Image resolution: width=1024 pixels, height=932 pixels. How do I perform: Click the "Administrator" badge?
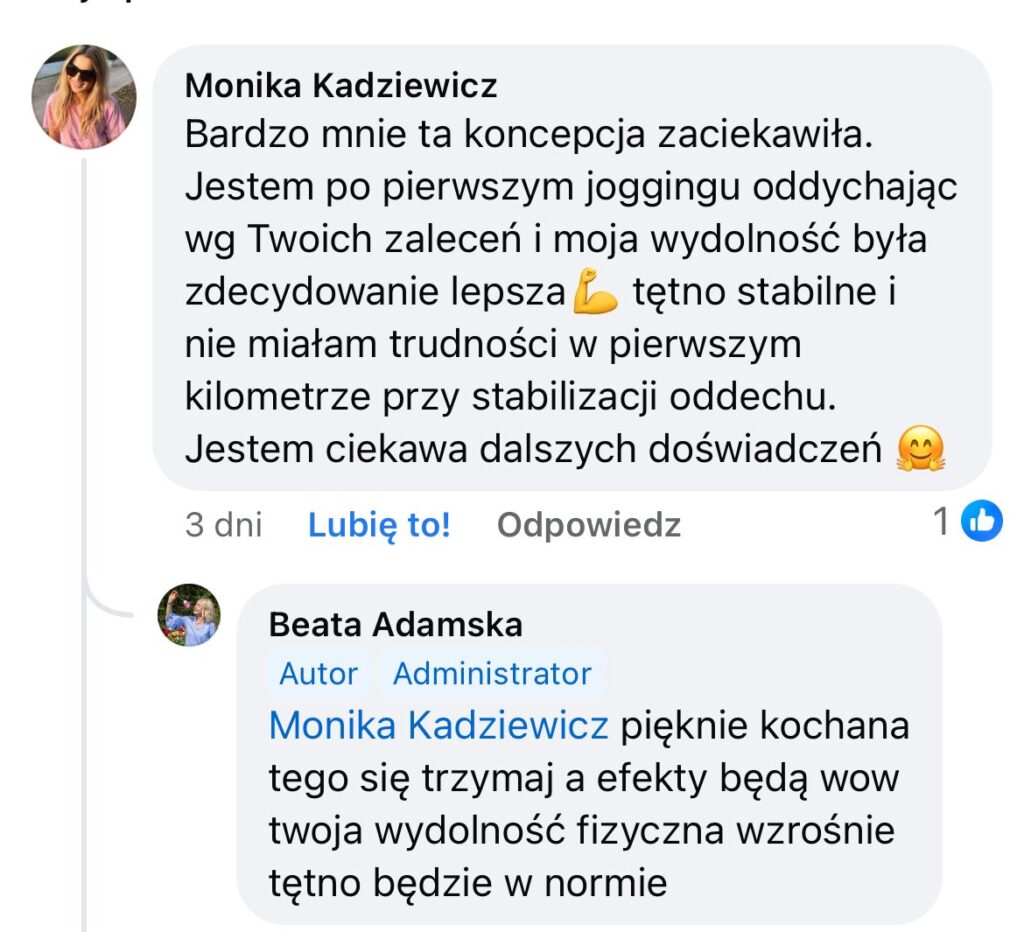point(491,673)
